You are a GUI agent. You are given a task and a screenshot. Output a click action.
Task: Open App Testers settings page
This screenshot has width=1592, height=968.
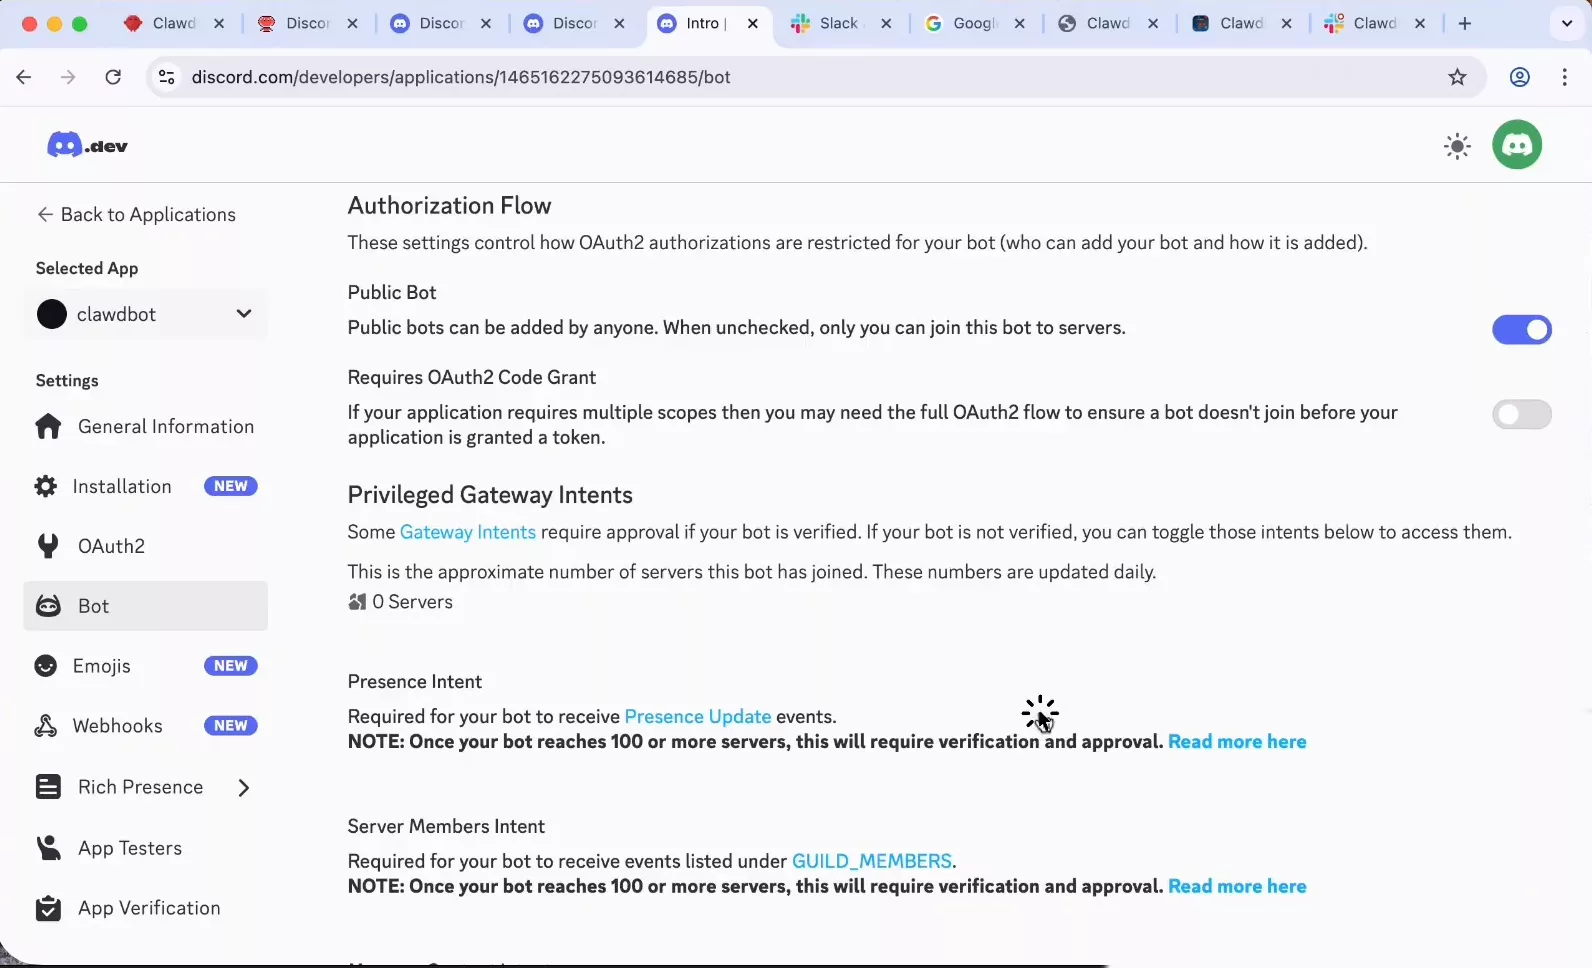click(130, 848)
